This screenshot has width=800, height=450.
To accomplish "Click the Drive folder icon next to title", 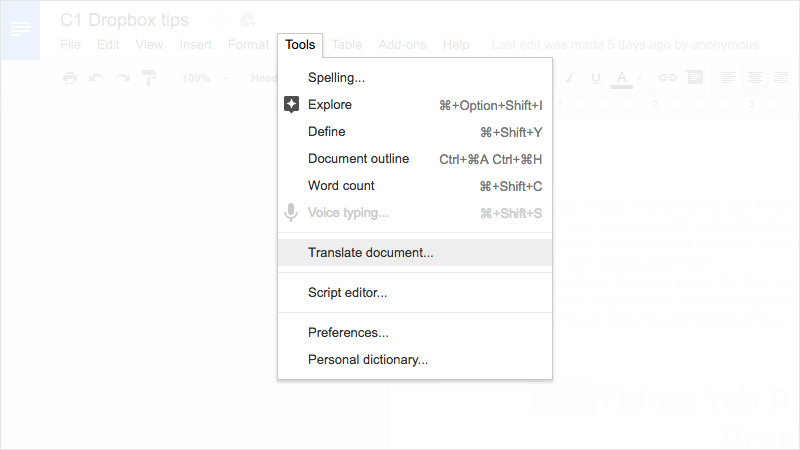I will 247,20.
